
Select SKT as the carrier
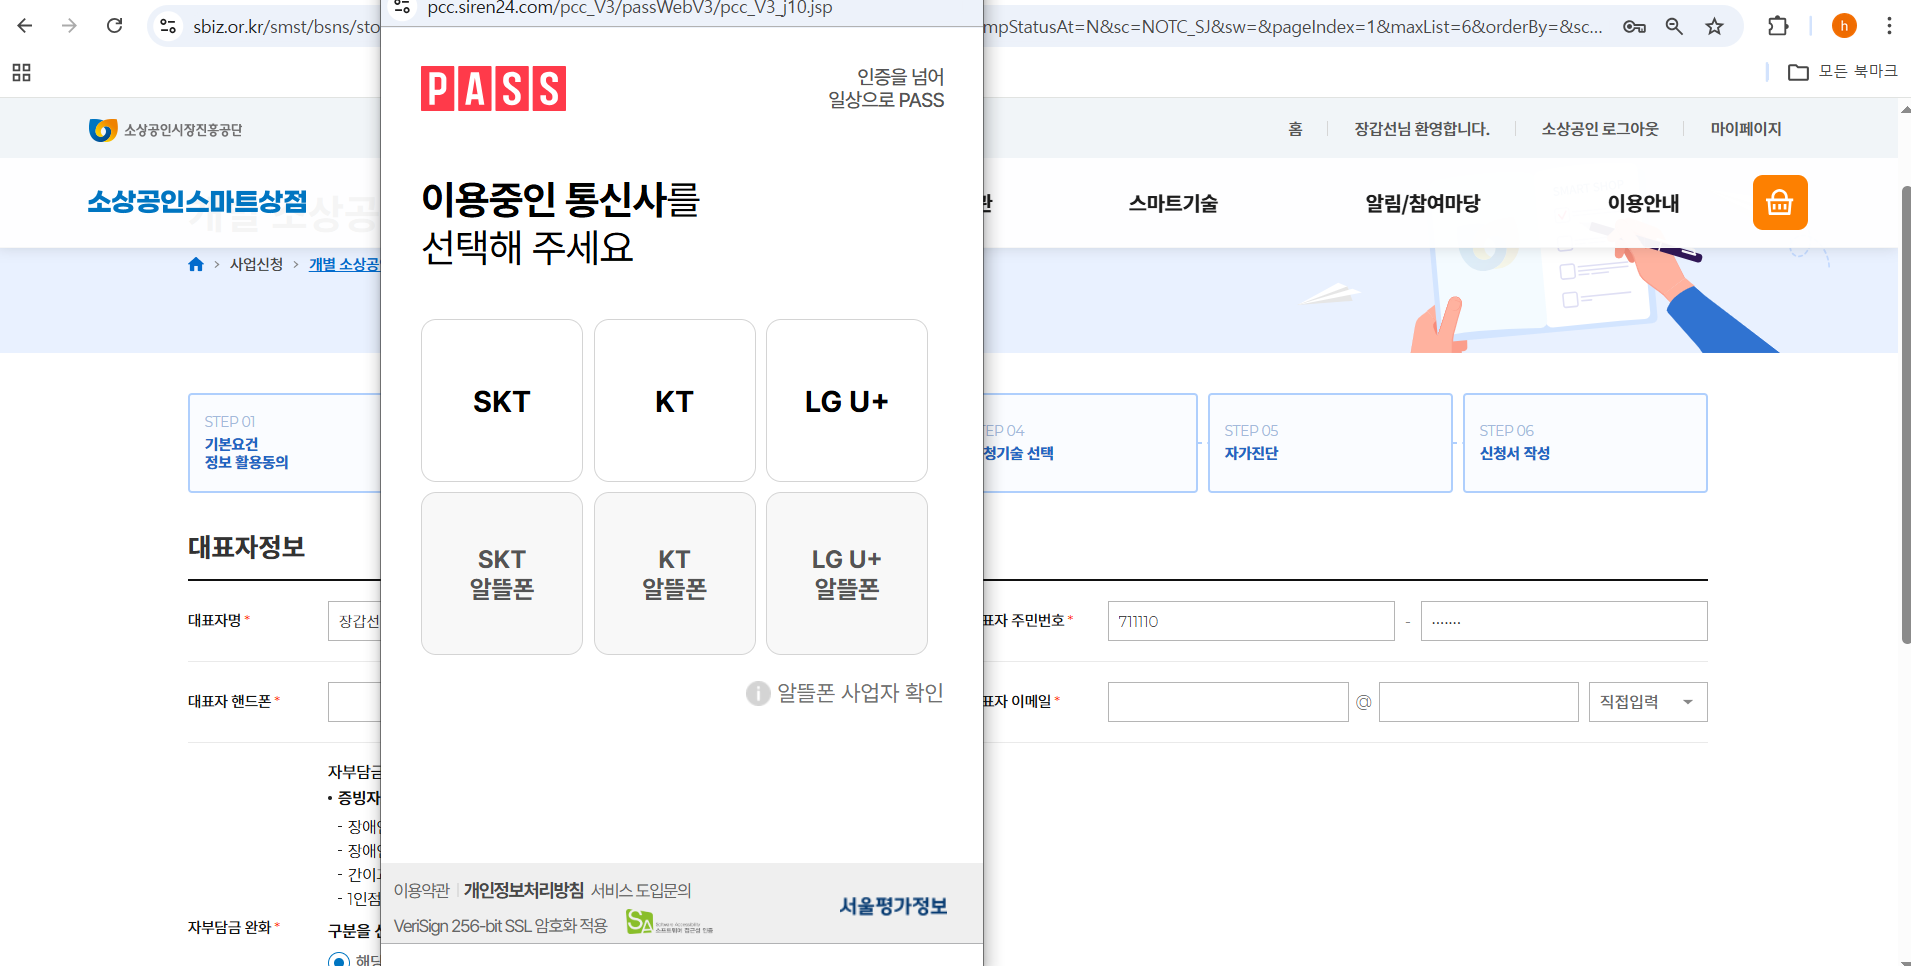502,401
